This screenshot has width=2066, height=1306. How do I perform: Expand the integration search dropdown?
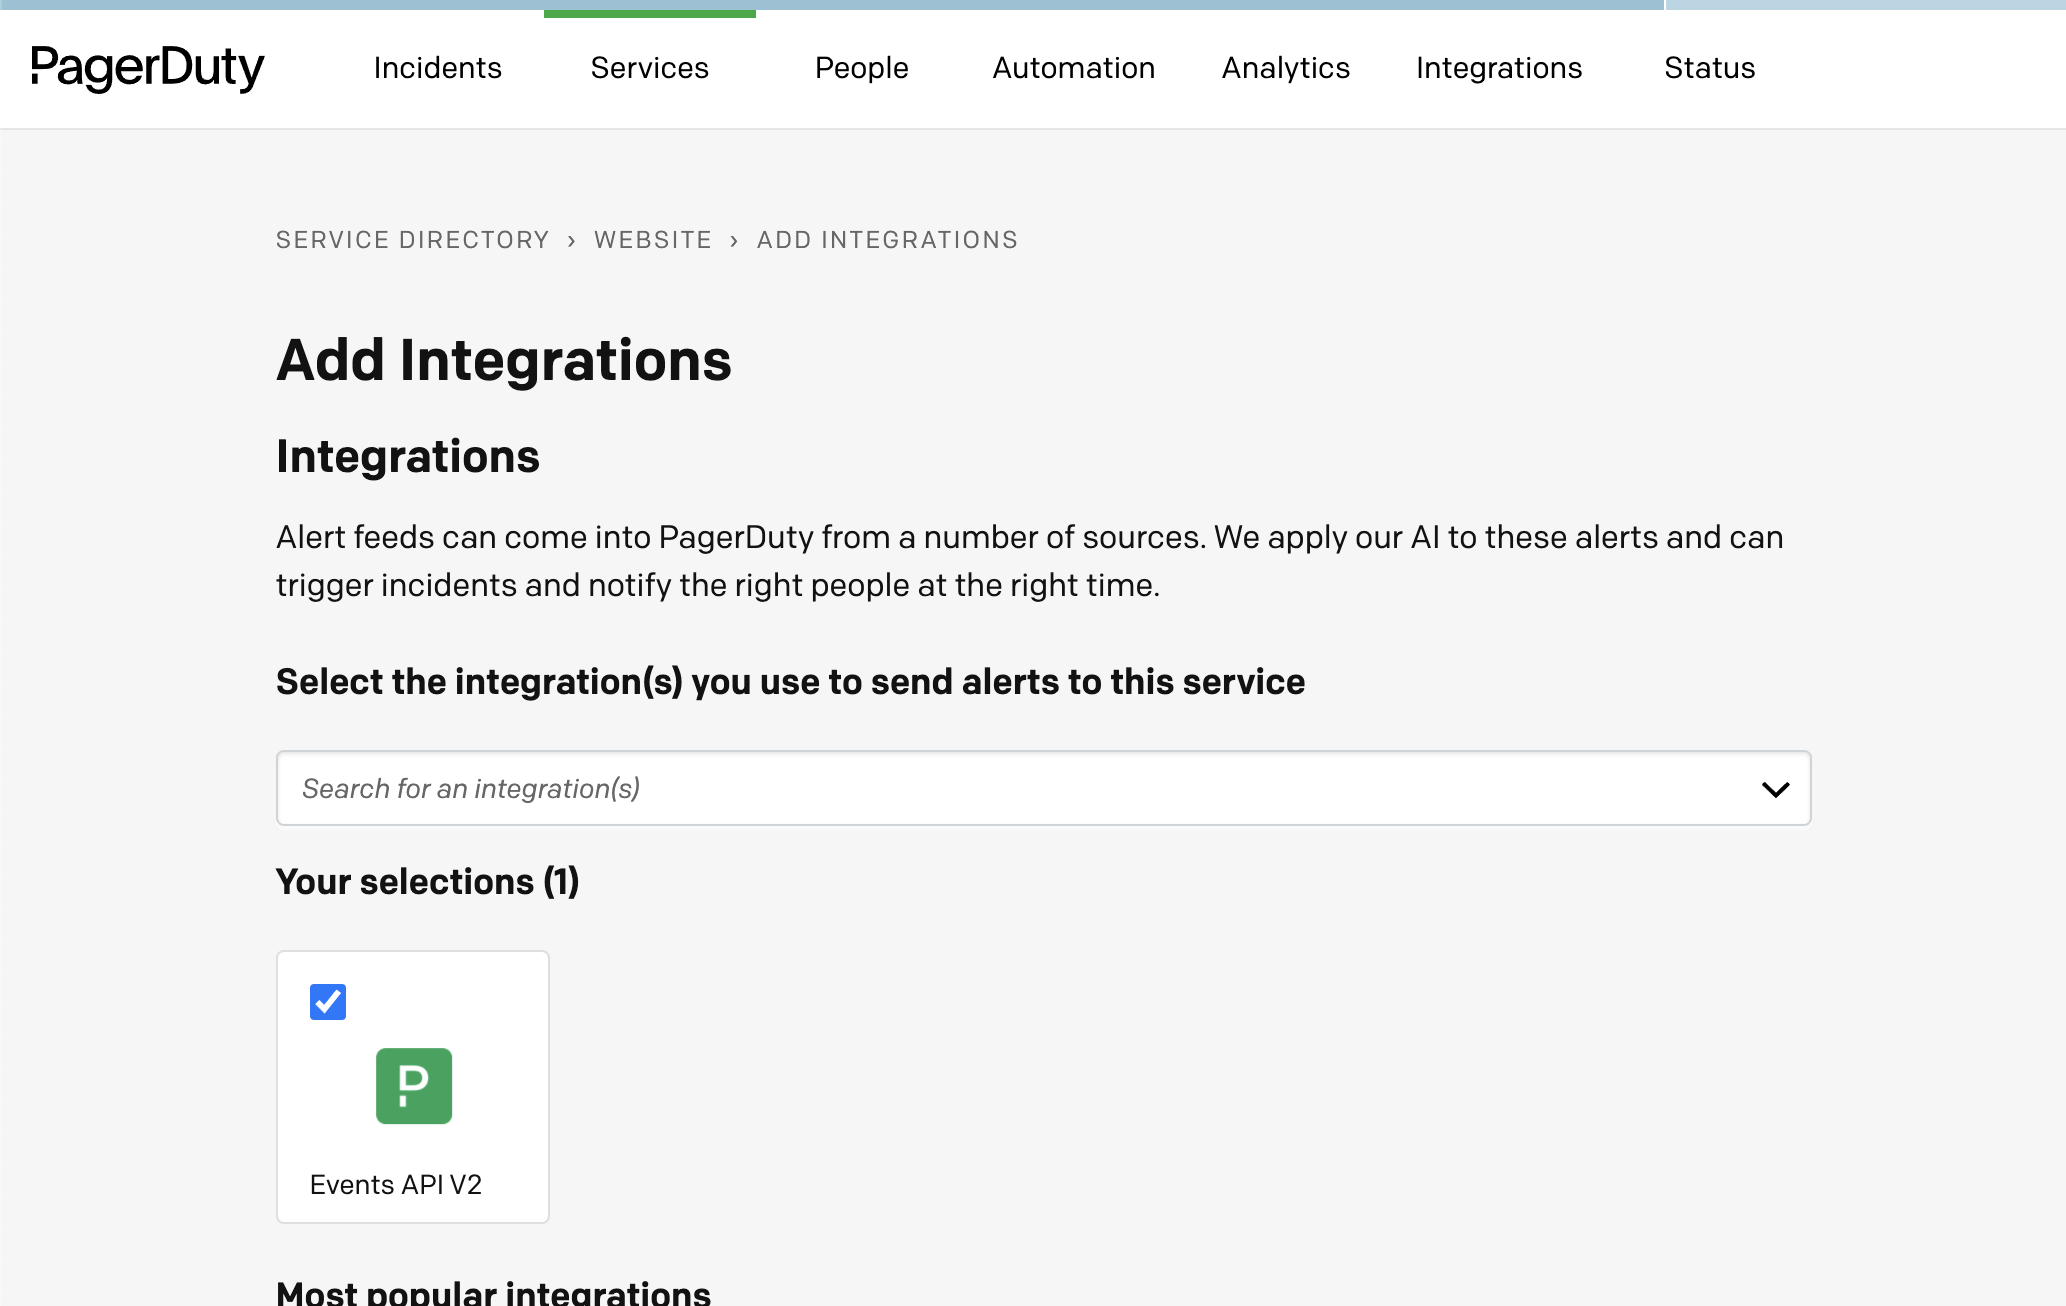[1777, 789]
